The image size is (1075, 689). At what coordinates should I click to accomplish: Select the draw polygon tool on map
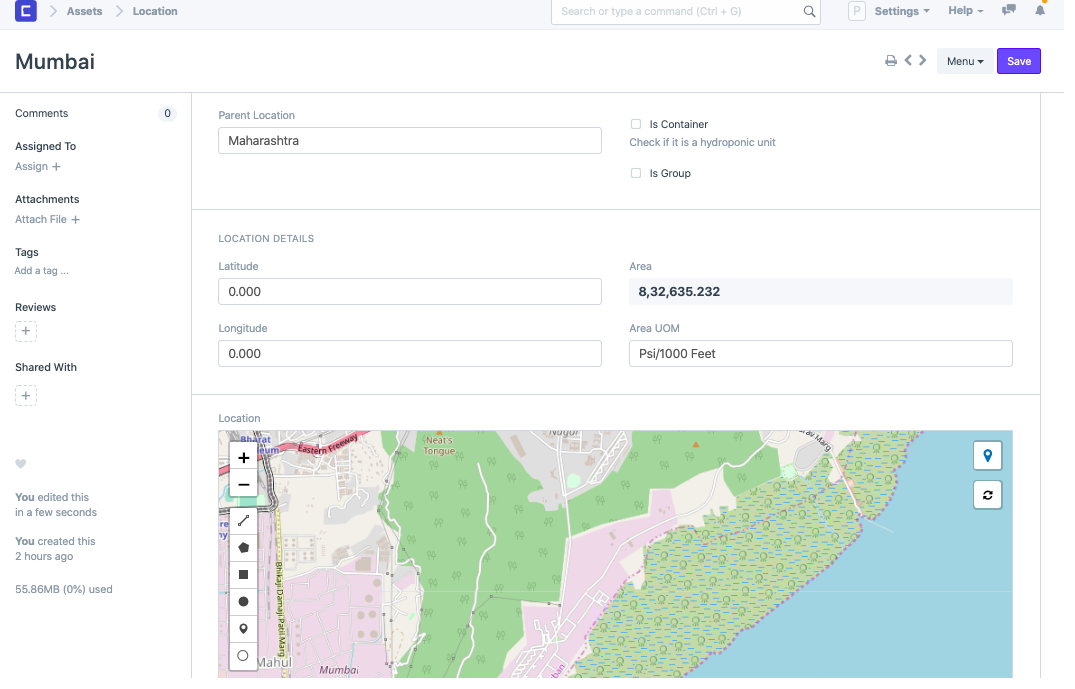pyautogui.click(x=243, y=548)
